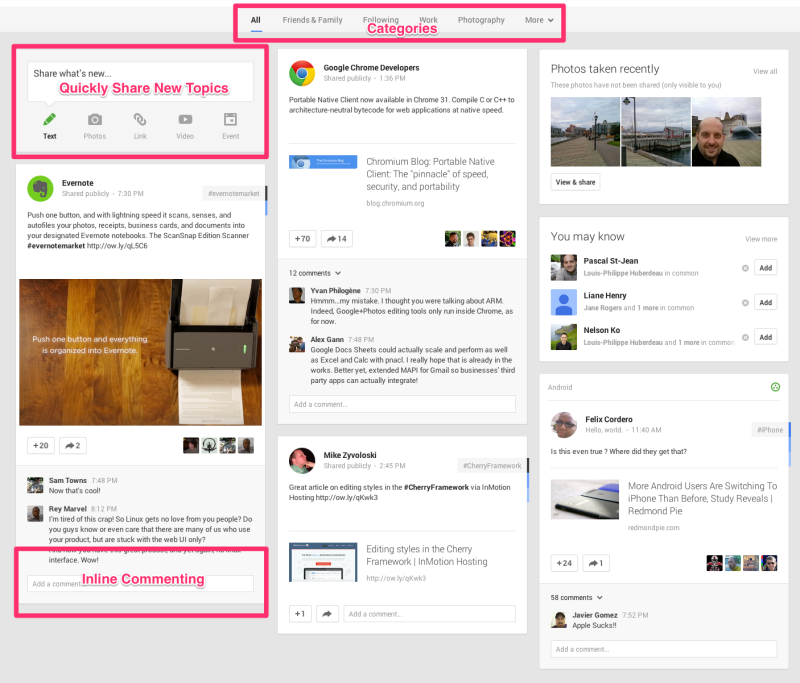Open the Redmond Pie iPhone article link
This screenshot has height=683, width=800.
[x=702, y=498]
